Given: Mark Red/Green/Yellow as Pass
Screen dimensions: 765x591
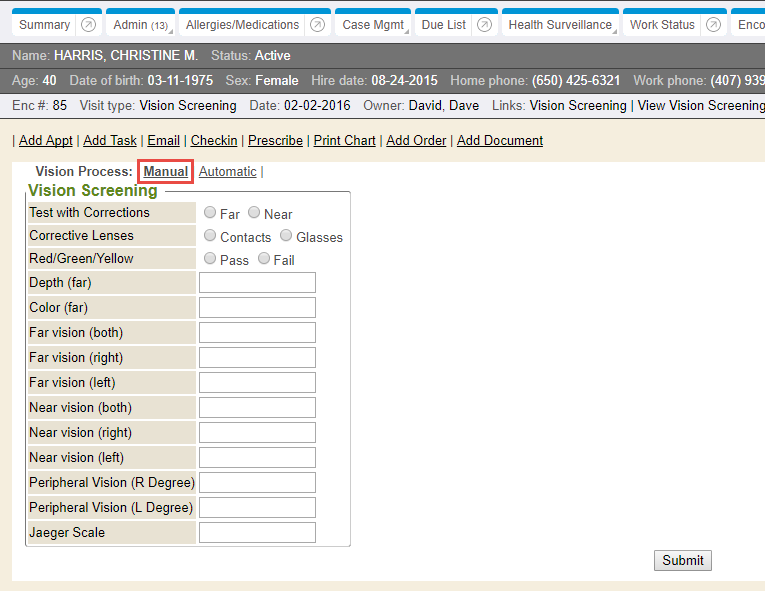Looking at the screenshot, I should pos(210,259).
